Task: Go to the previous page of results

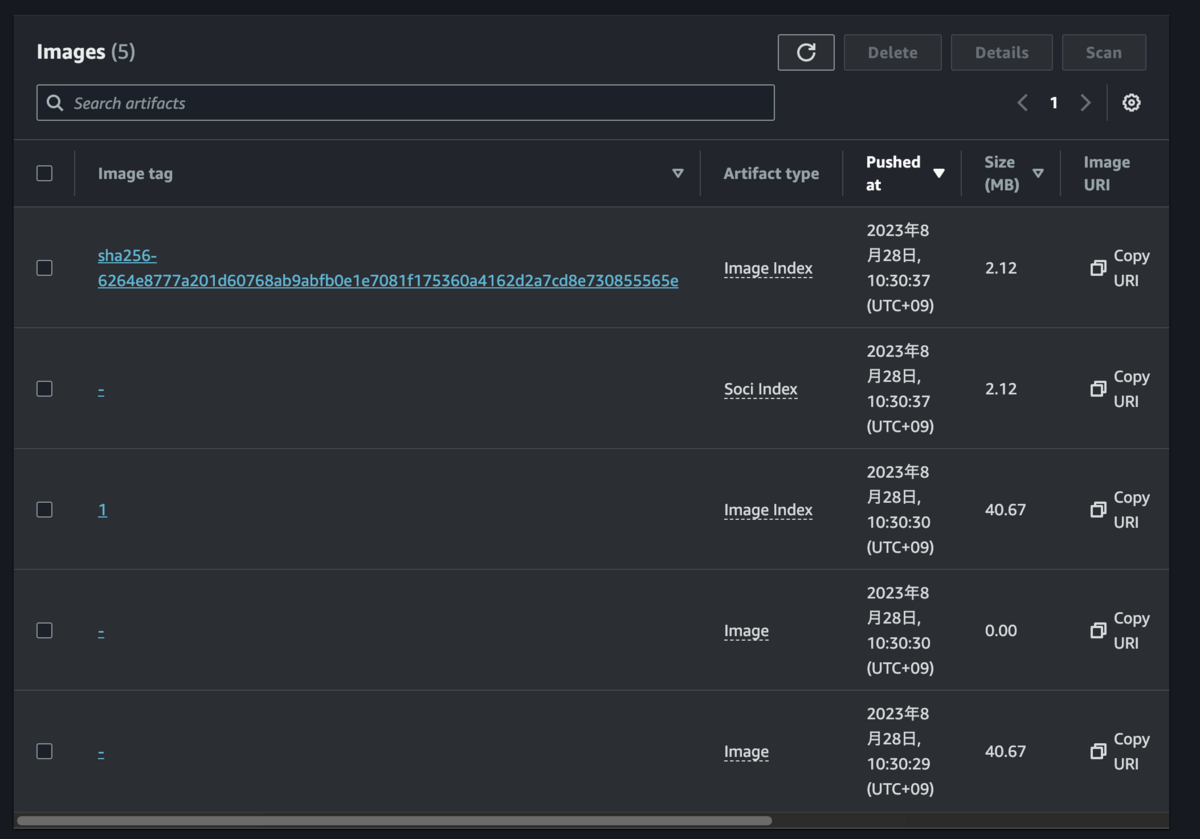Action: pyautogui.click(x=1022, y=102)
